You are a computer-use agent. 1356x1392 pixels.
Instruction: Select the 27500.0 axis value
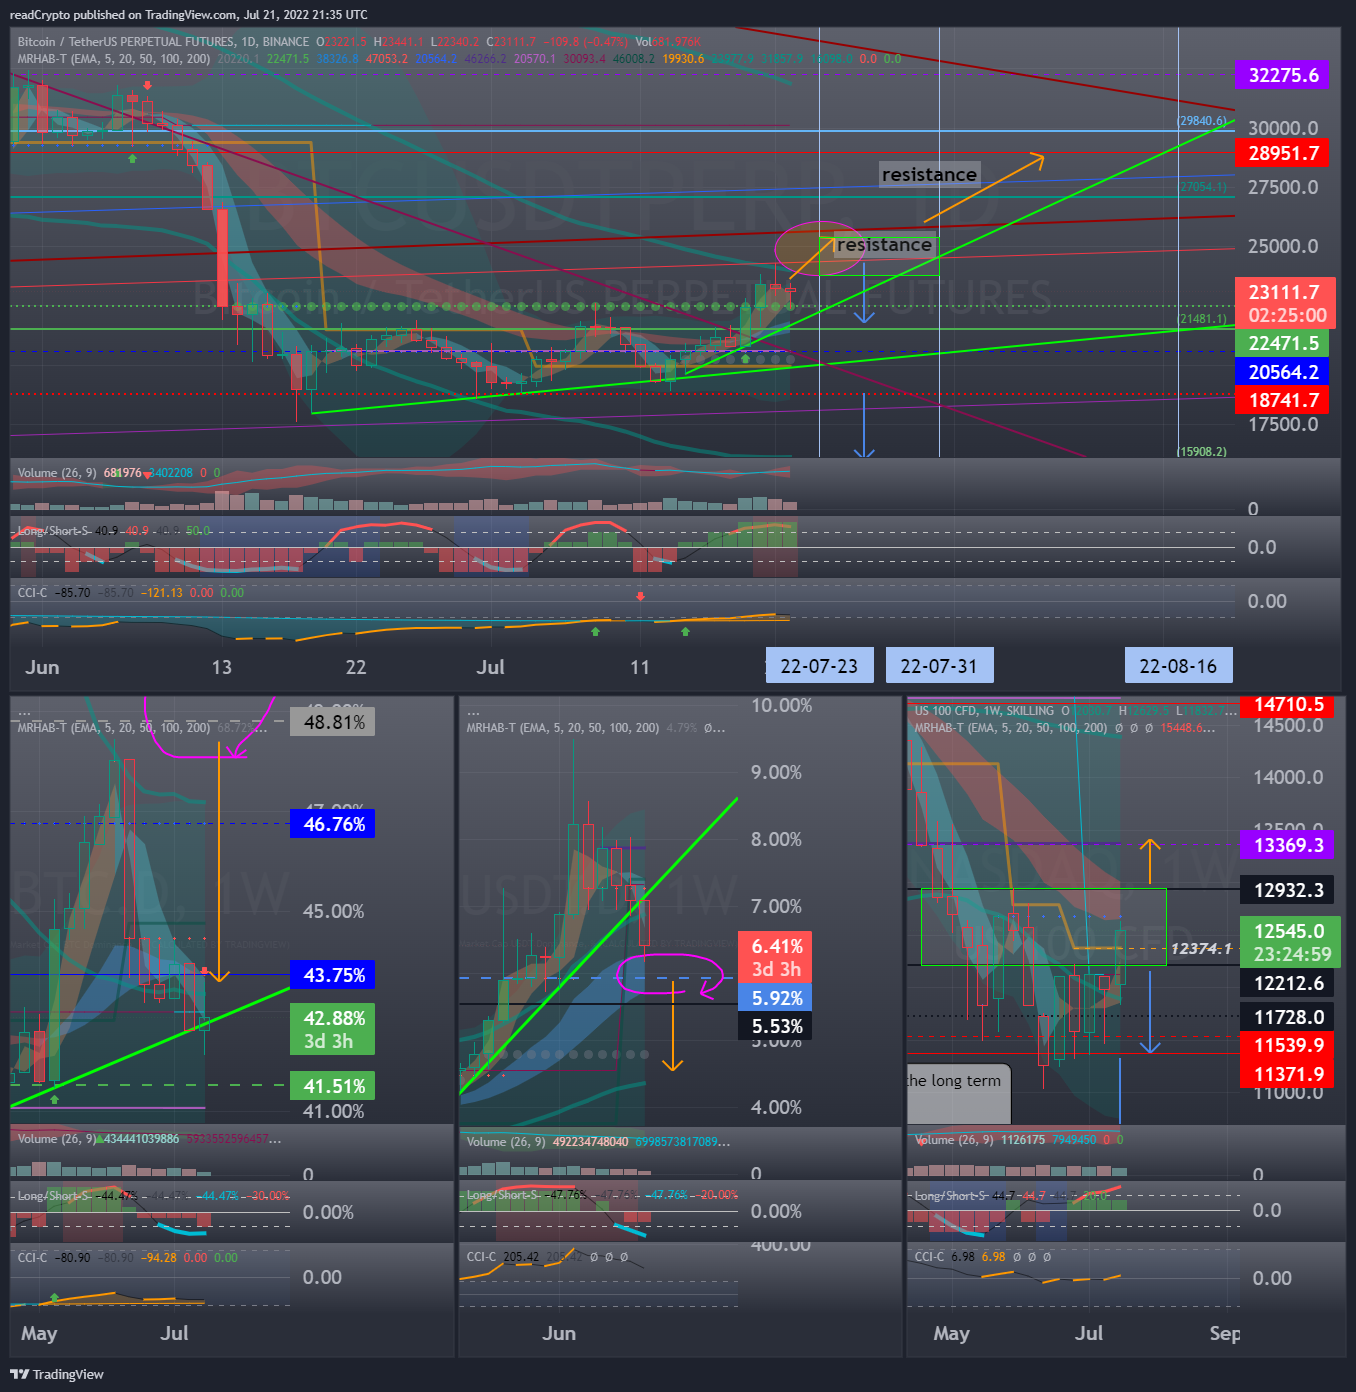1283,187
